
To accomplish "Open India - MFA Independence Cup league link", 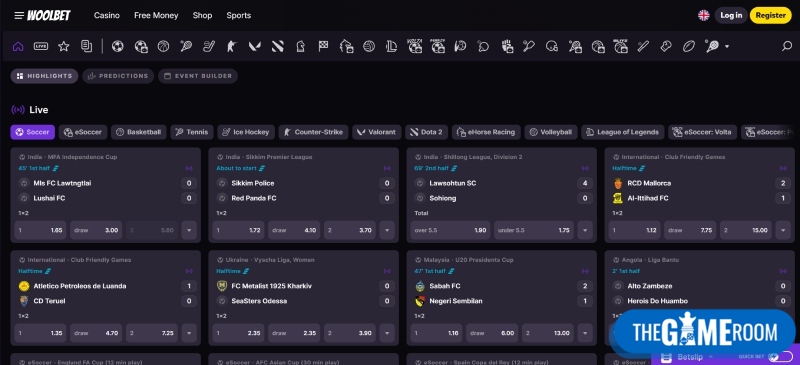I will coord(72,157).
